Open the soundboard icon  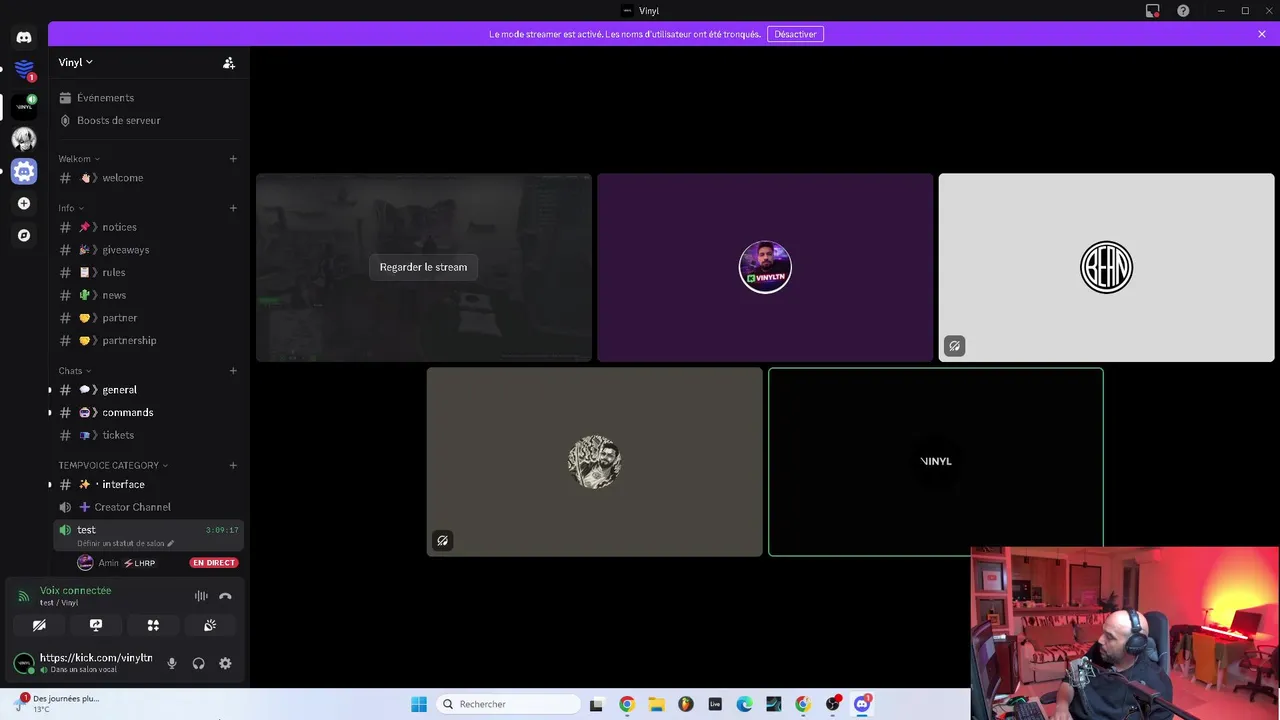(210, 625)
